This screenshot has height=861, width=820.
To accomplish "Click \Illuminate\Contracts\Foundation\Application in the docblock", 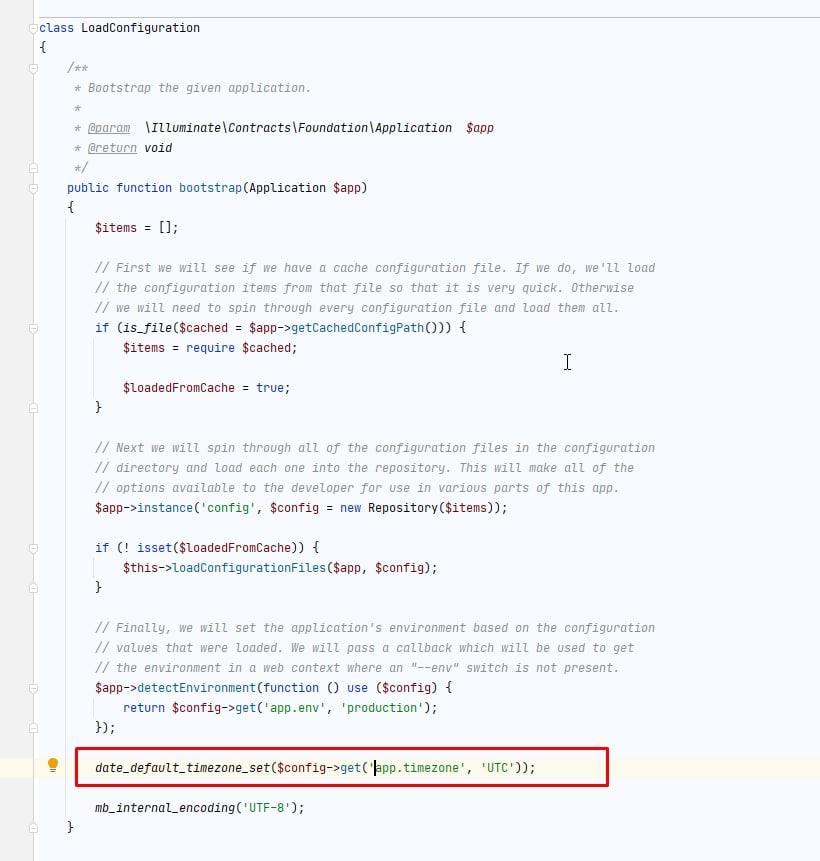I will click(x=298, y=128).
